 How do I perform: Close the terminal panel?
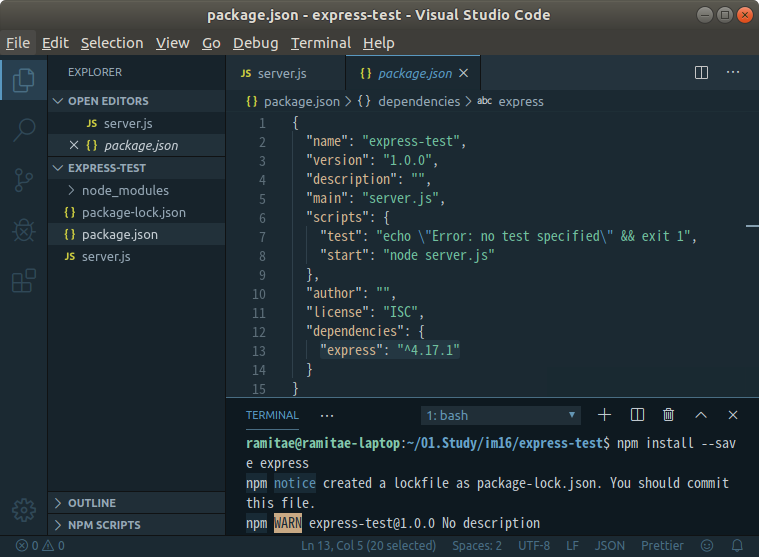click(733, 415)
